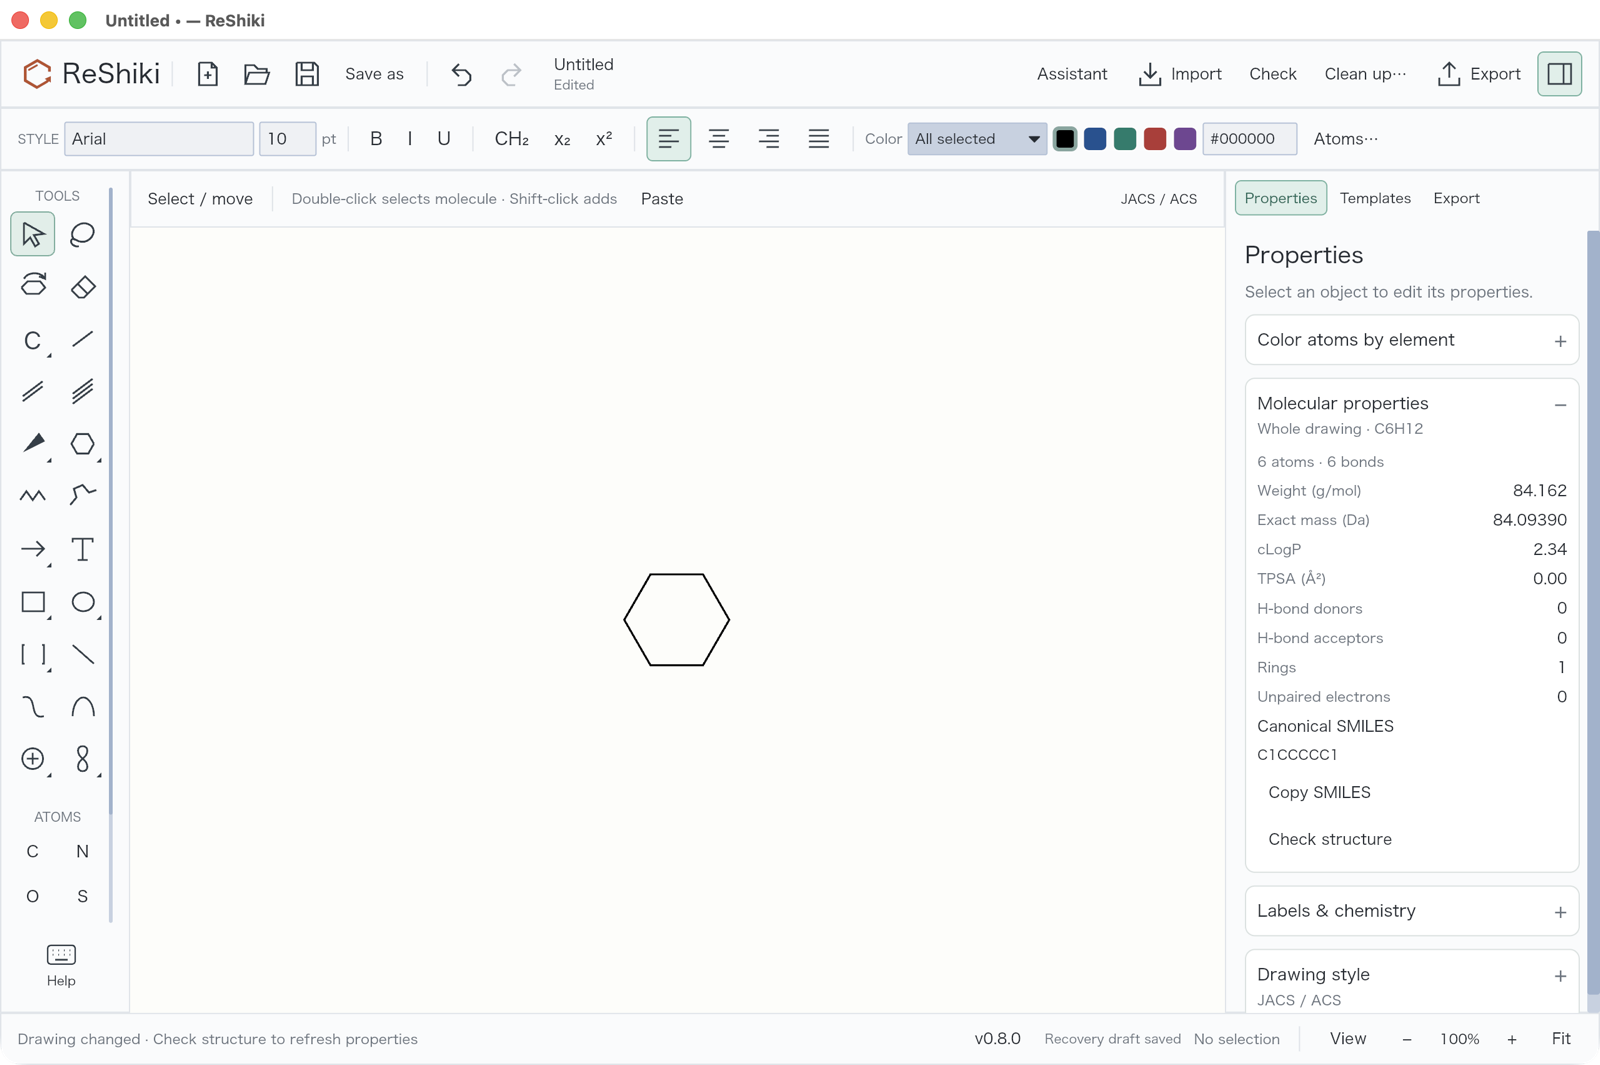The width and height of the screenshot is (1600, 1065).
Task: Set text alignment to right
Action: (x=769, y=139)
